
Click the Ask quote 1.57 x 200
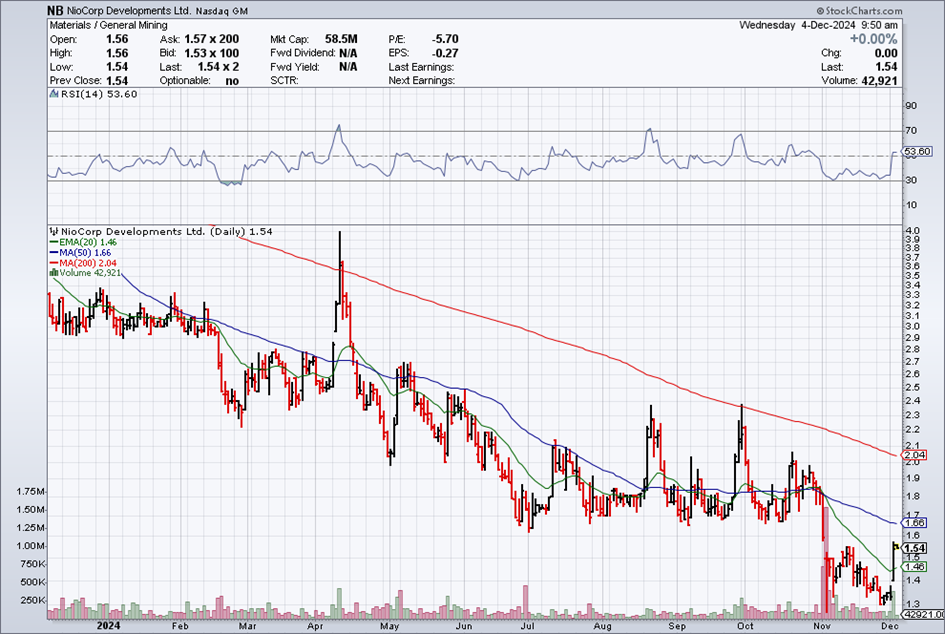click(212, 39)
